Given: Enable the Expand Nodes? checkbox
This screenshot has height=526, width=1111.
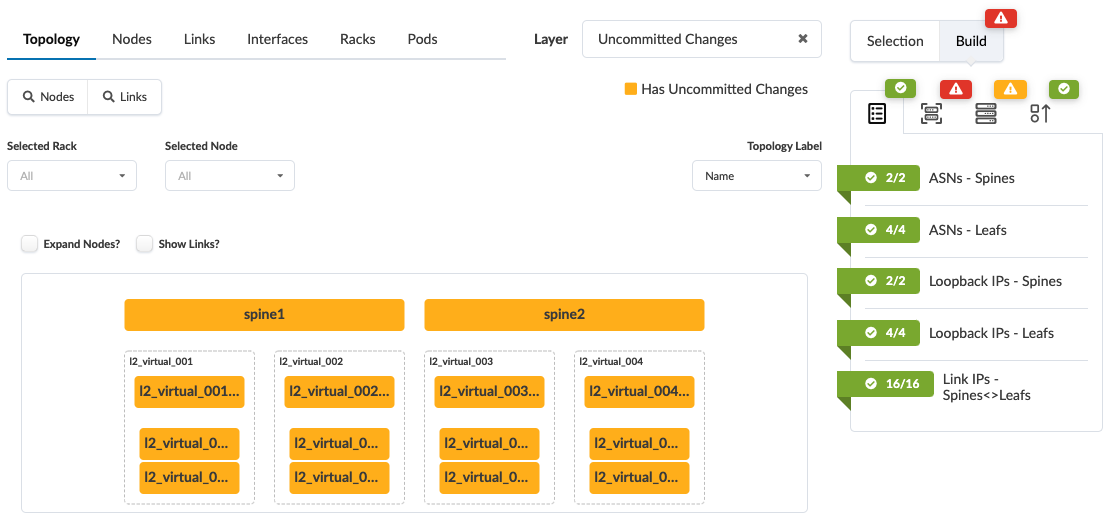Looking at the screenshot, I should point(30,244).
